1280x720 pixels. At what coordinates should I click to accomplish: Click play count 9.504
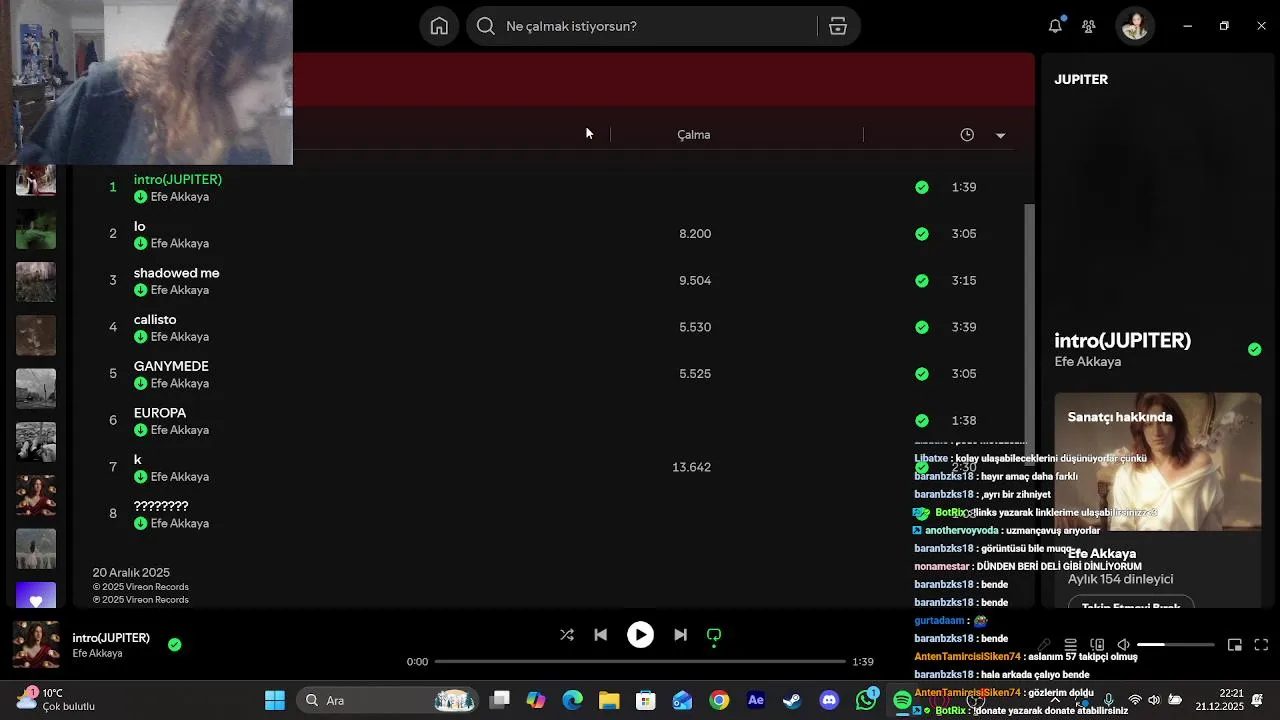tap(695, 281)
